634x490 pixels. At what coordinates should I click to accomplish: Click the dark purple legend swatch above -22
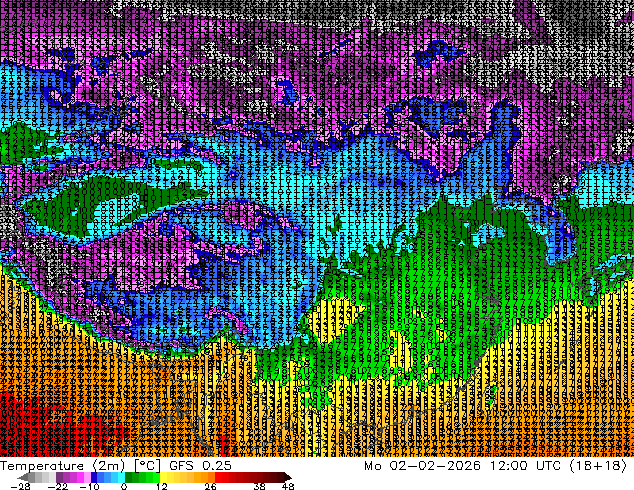point(59,477)
